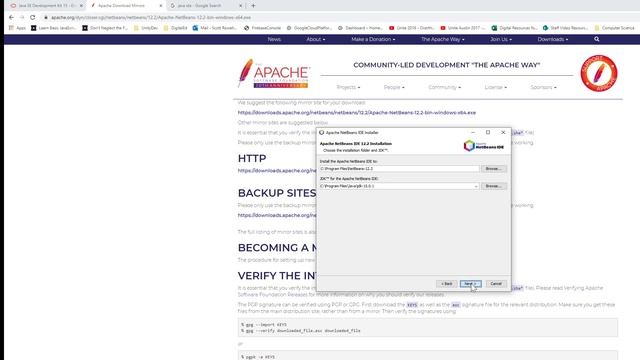The width and height of the screenshot is (640, 360).
Task: Browse for the JDK folder
Action: [493, 186]
